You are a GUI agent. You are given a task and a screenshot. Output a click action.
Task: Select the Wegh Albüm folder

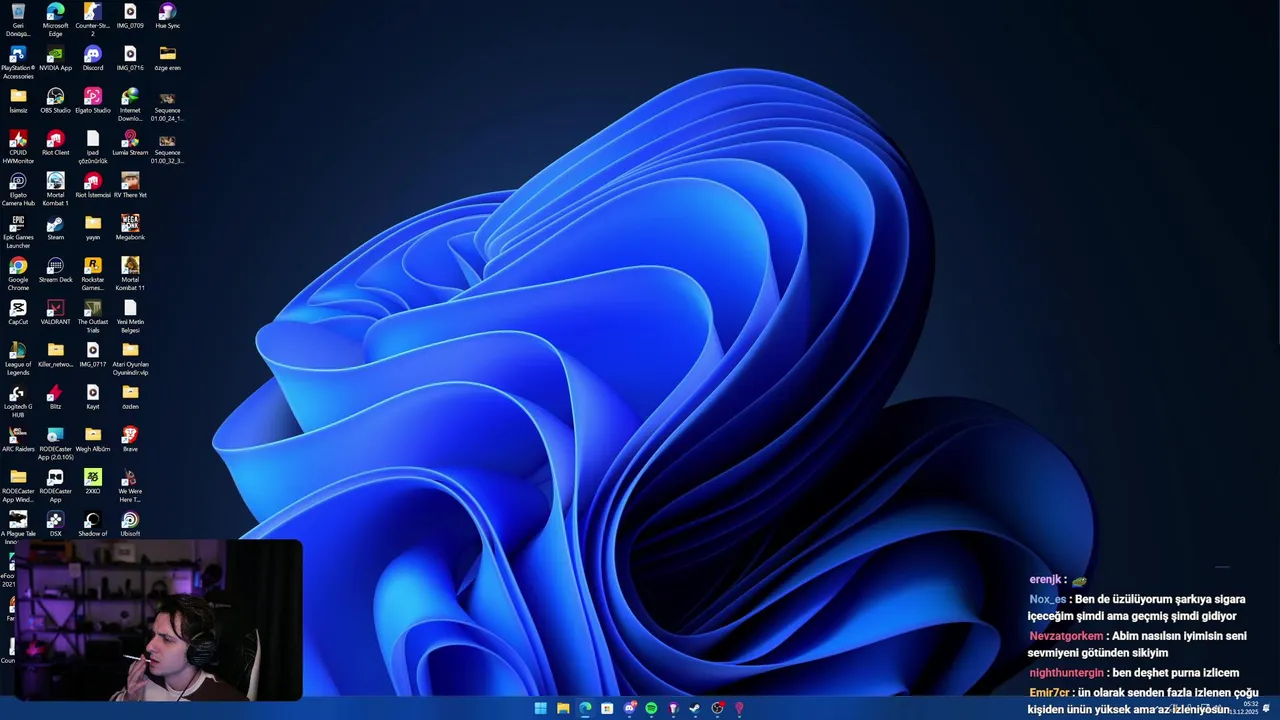point(92,439)
